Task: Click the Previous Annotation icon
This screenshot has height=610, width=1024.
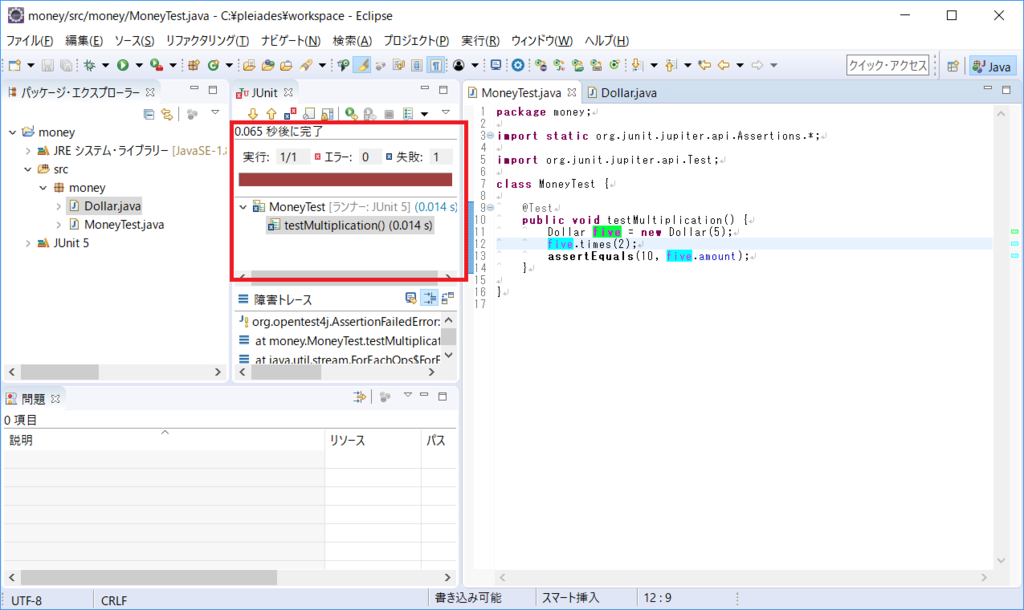Action: (x=671, y=65)
